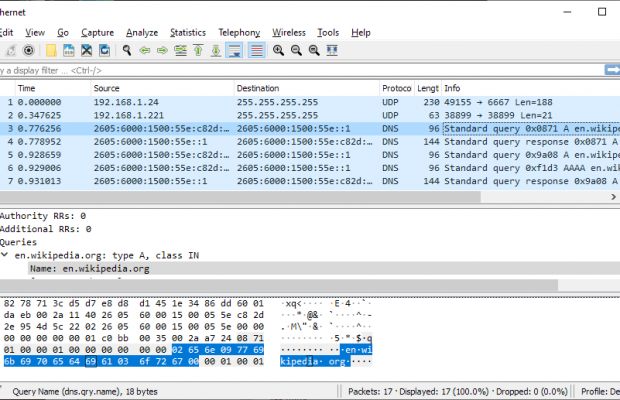
Task: Click inside the display filter field
Action: click(x=300, y=70)
